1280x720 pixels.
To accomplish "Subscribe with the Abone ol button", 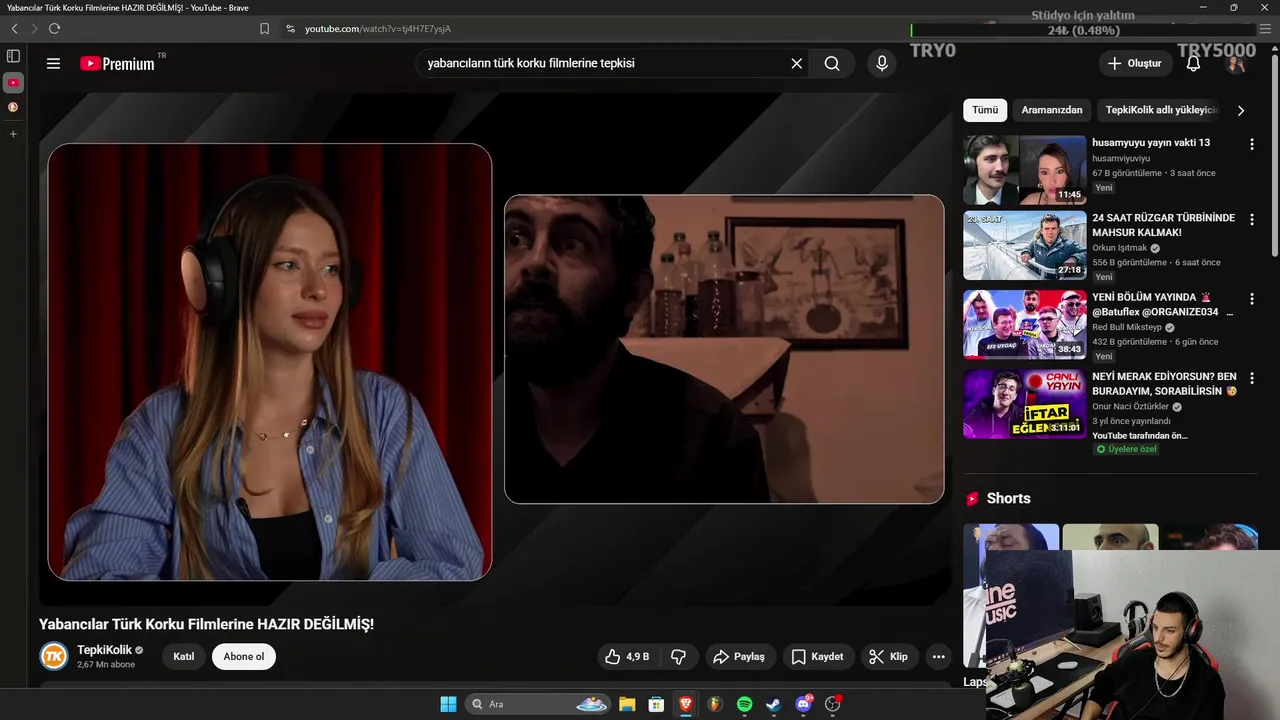I will 244,657.
